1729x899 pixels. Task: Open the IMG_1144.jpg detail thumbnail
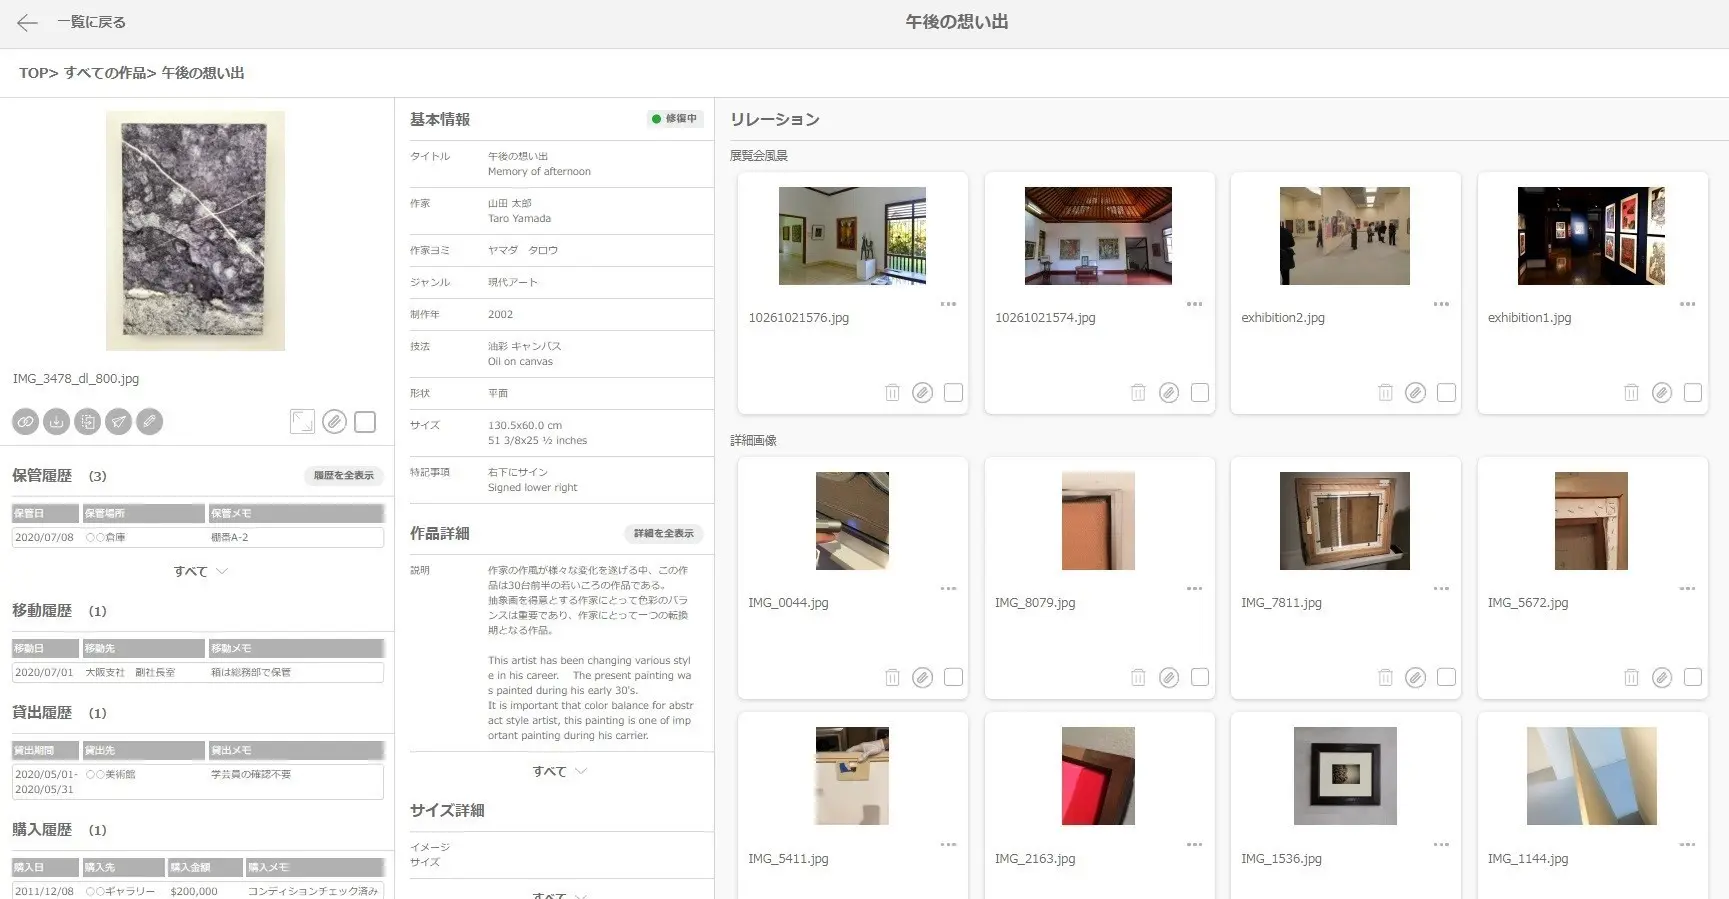(1591, 776)
